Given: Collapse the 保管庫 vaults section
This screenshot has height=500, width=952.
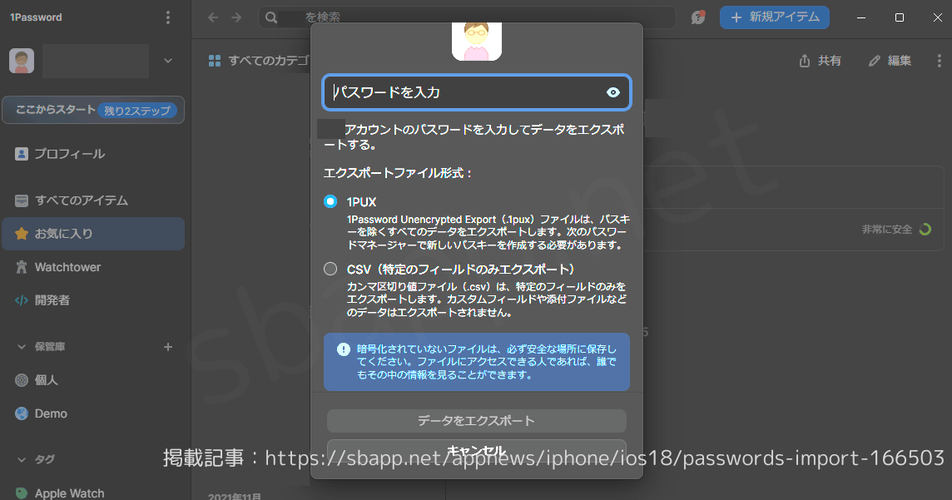Looking at the screenshot, I should click(22, 346).
